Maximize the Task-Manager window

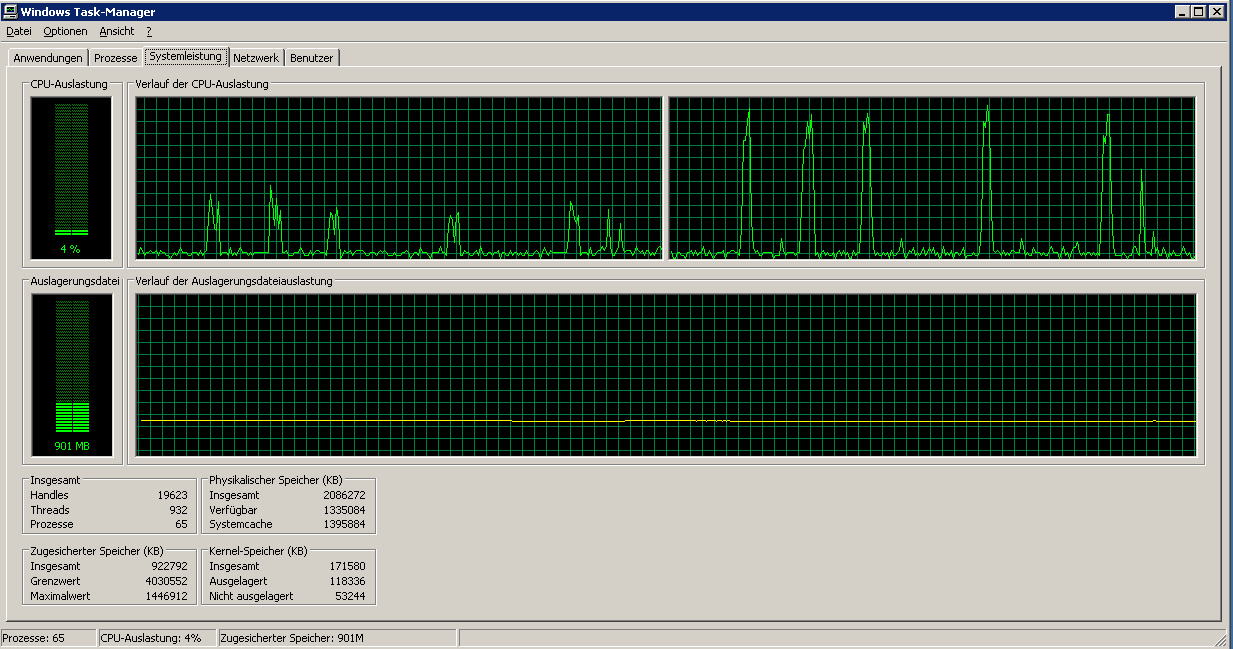pyautogui.click(x=1199, y=12)
